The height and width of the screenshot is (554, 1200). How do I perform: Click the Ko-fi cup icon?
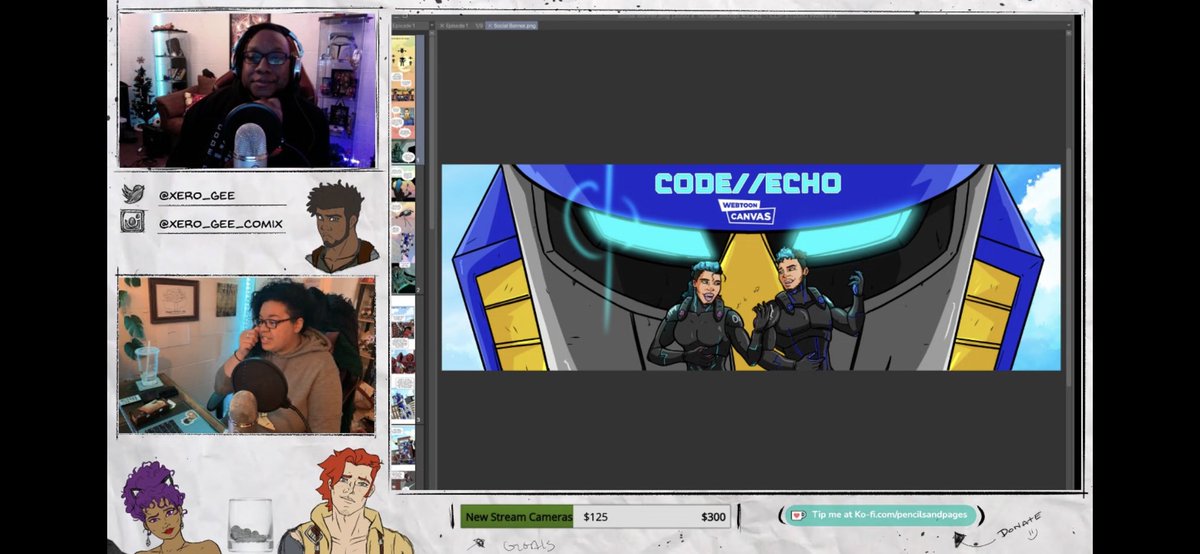click(797, 516)
